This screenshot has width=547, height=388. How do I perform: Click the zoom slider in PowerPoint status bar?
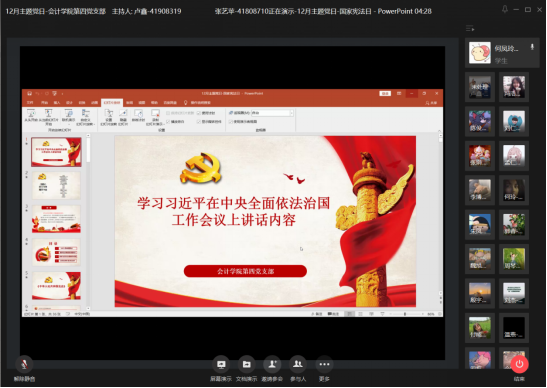[x=406, y=314]
